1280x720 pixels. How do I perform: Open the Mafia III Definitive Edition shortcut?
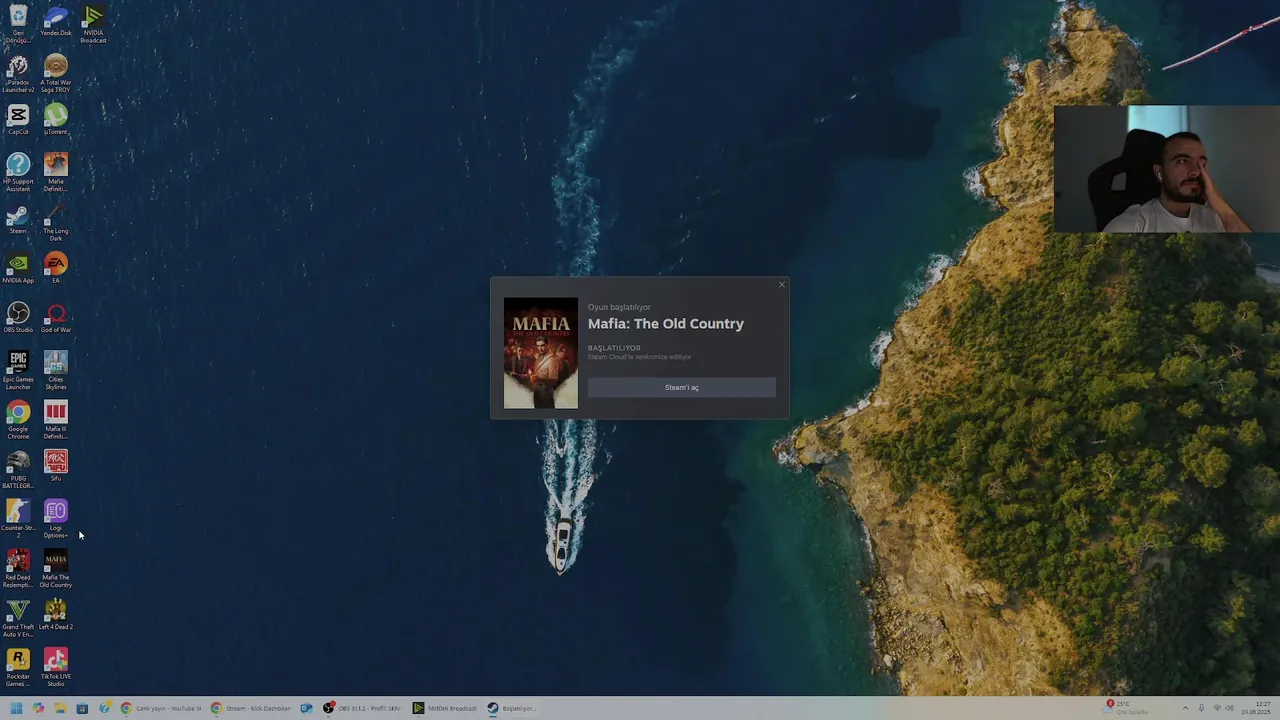(x=56, y=420)
